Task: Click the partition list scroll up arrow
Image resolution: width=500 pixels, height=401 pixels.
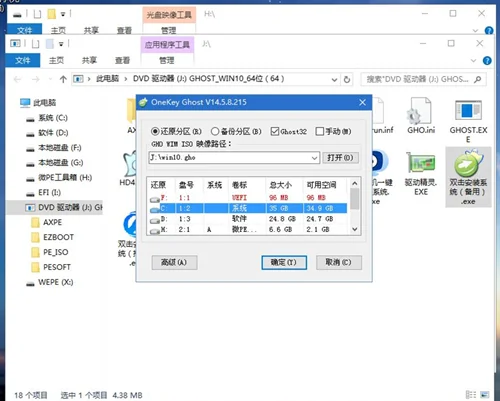Action: point(355,183)
